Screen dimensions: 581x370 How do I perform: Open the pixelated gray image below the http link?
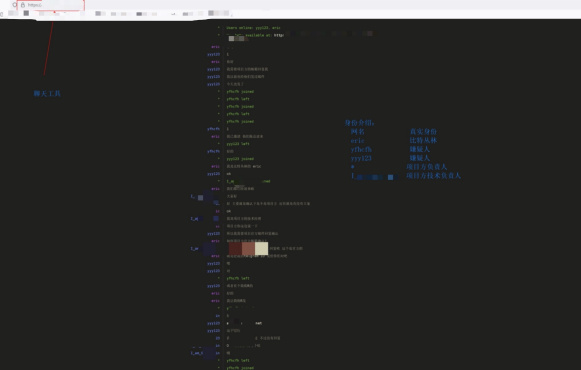(236, 39)
